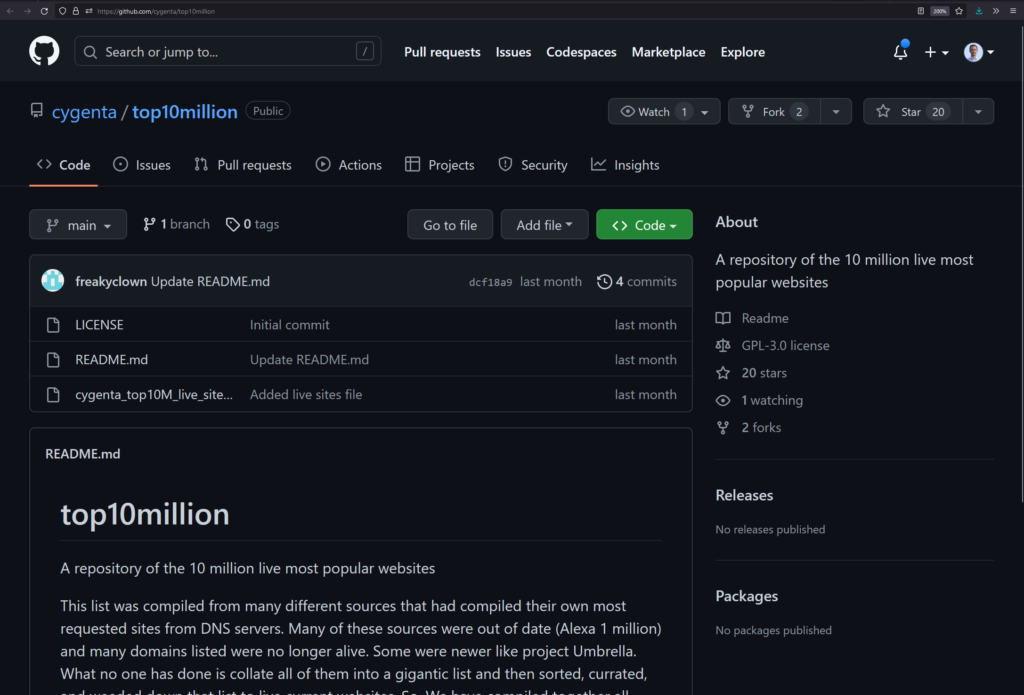Expand the Fork options dropdown arrow

(x=836, y=112)
